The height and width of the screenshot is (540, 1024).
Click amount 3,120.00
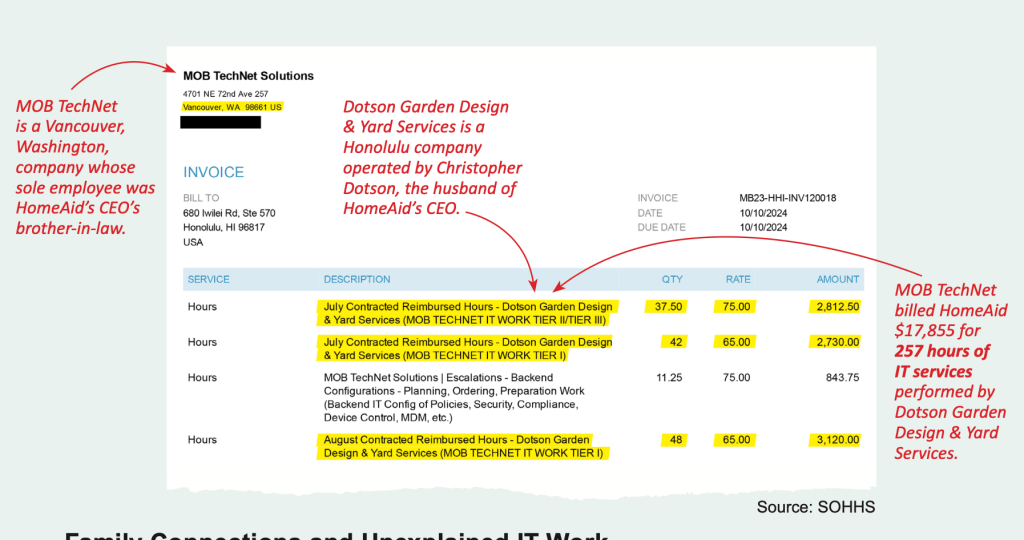pyautogui.click(x=837, y=440)
